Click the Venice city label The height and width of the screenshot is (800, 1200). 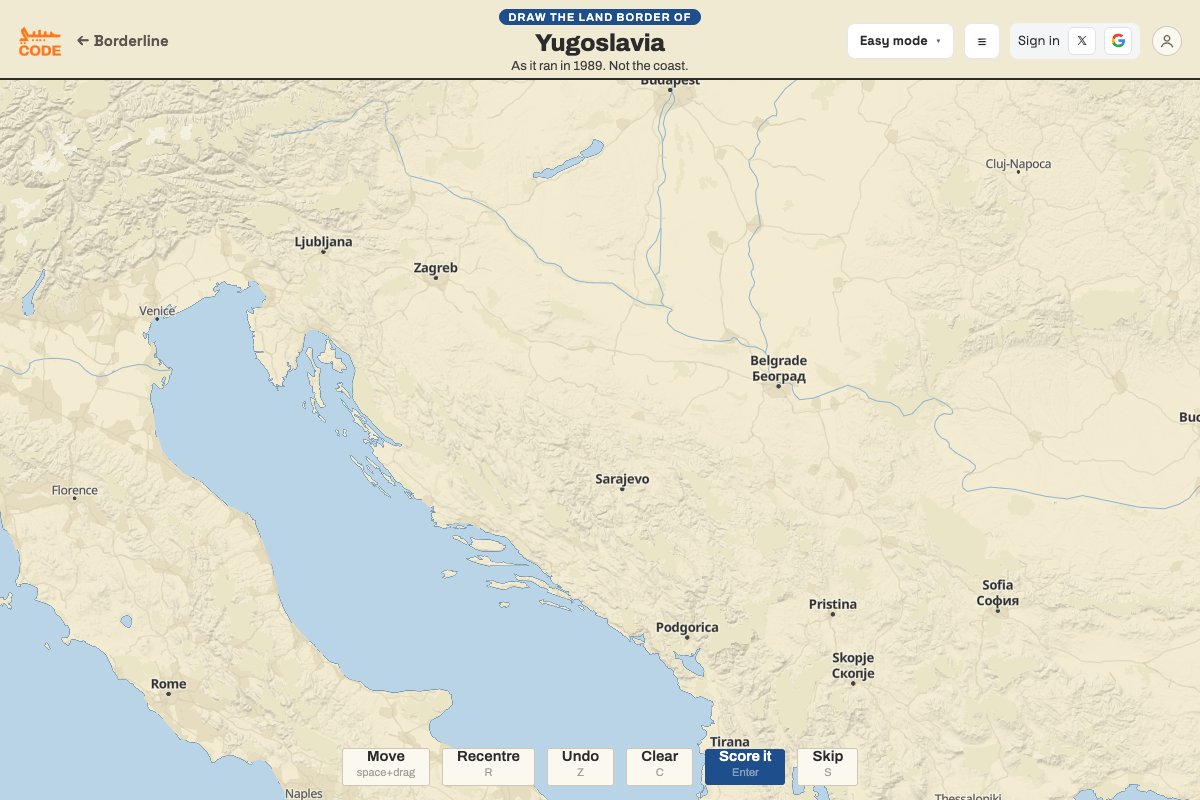[157, 311]
